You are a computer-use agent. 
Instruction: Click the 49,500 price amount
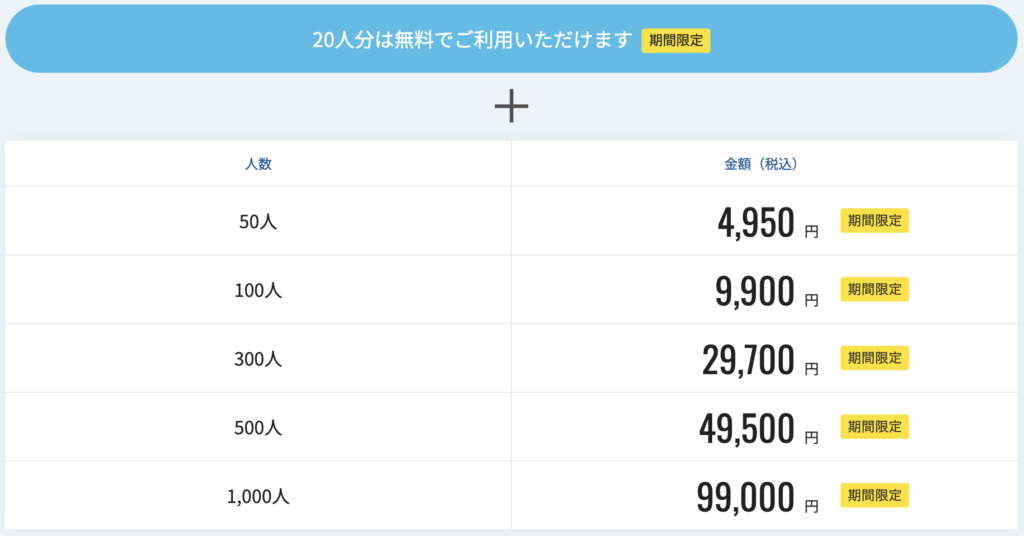(747, 428)
